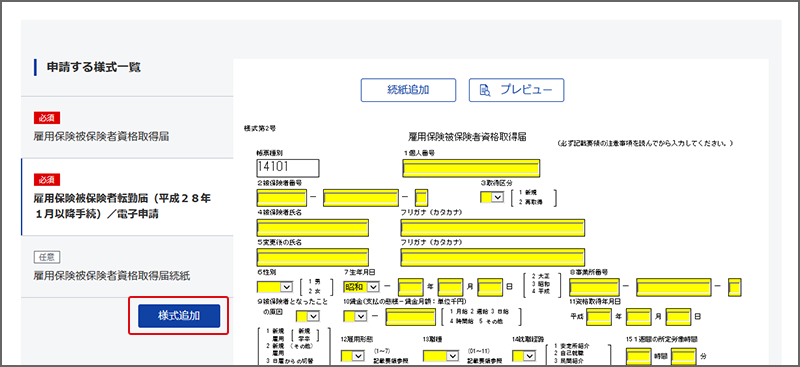Open the プレビュー preview button
This screenshot has height=367, width=800.
coord(516,90)
